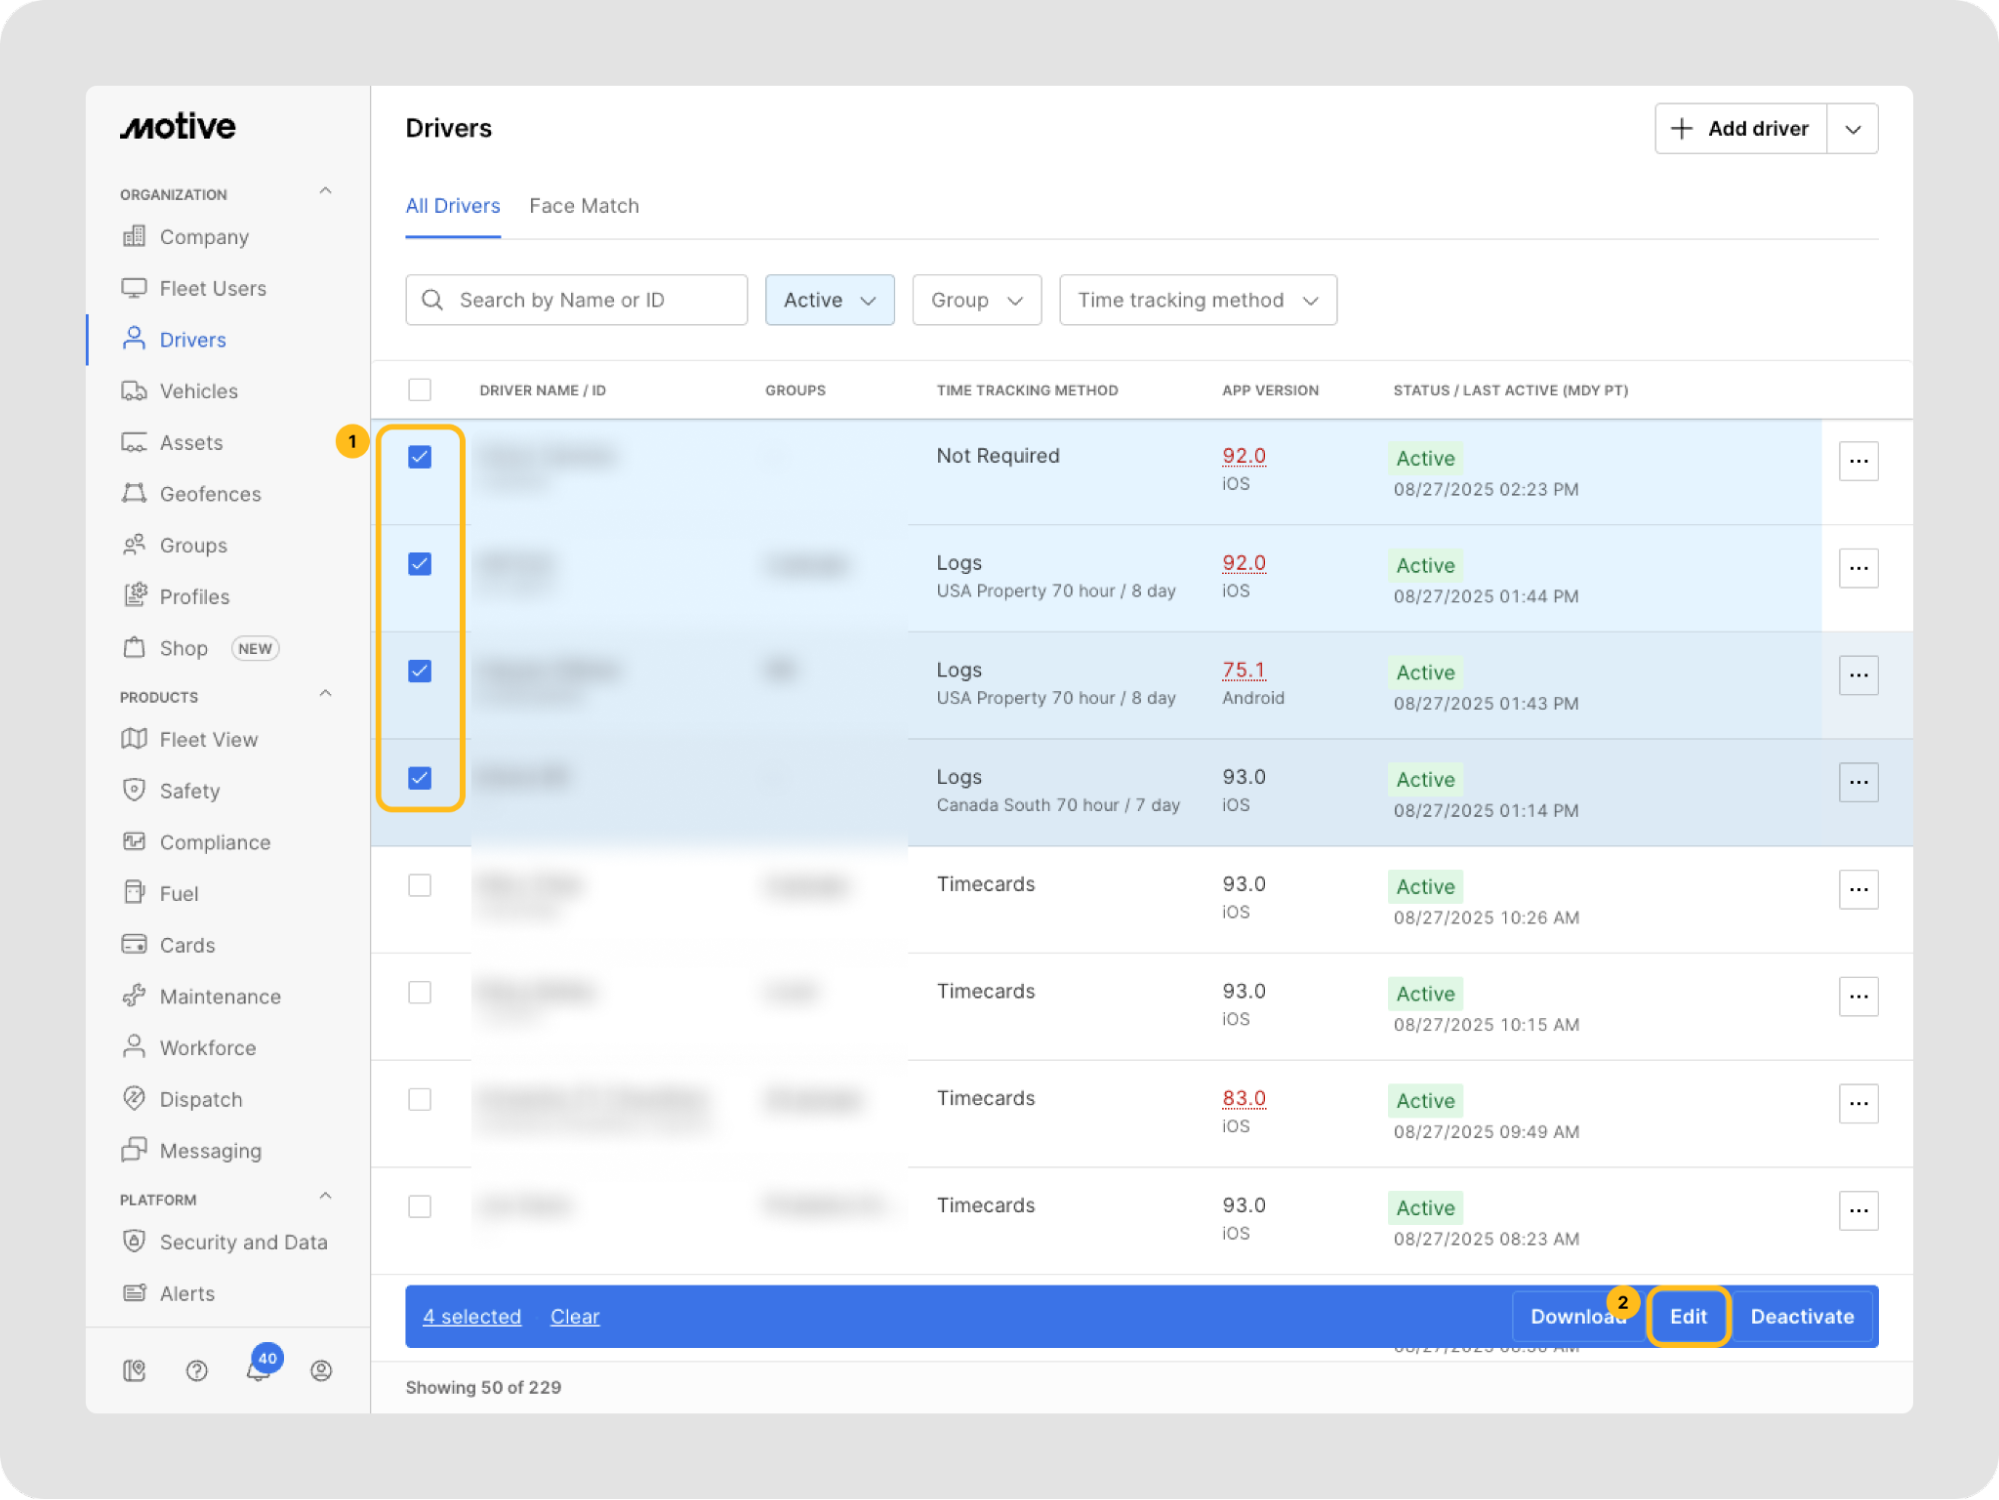This screenshot has height=1500, width=1999.
Task: Open Safety shield item in sidebar
Action: (x=189, y=791)
